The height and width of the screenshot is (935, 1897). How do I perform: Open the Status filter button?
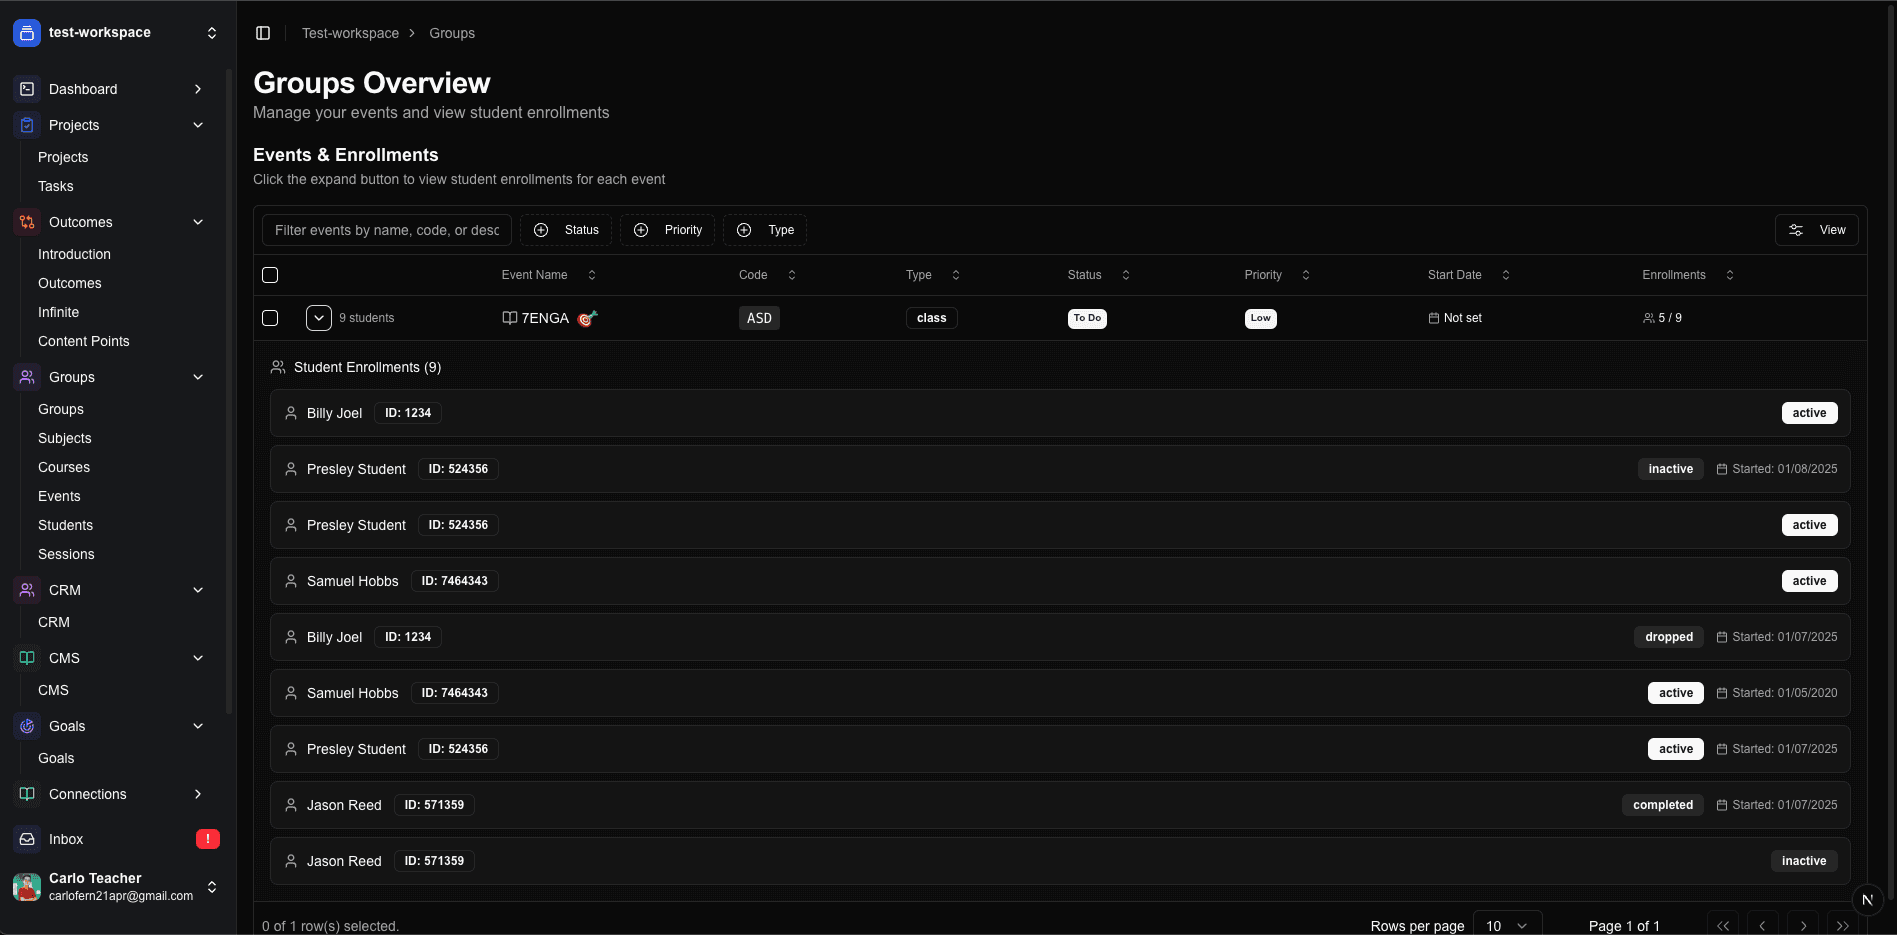pyautogui.click(x=566, y=230)
